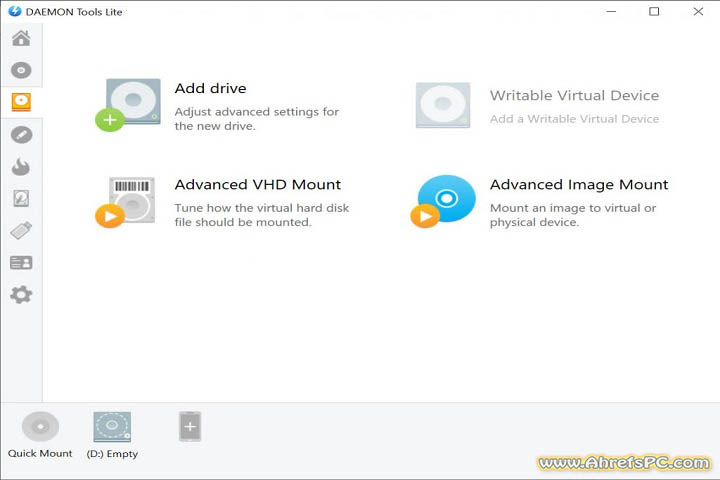The height and width of the screenshot is (480, 720).
Task: Maximize the DAEMON Tools Lite window
Action: (654, 11)
